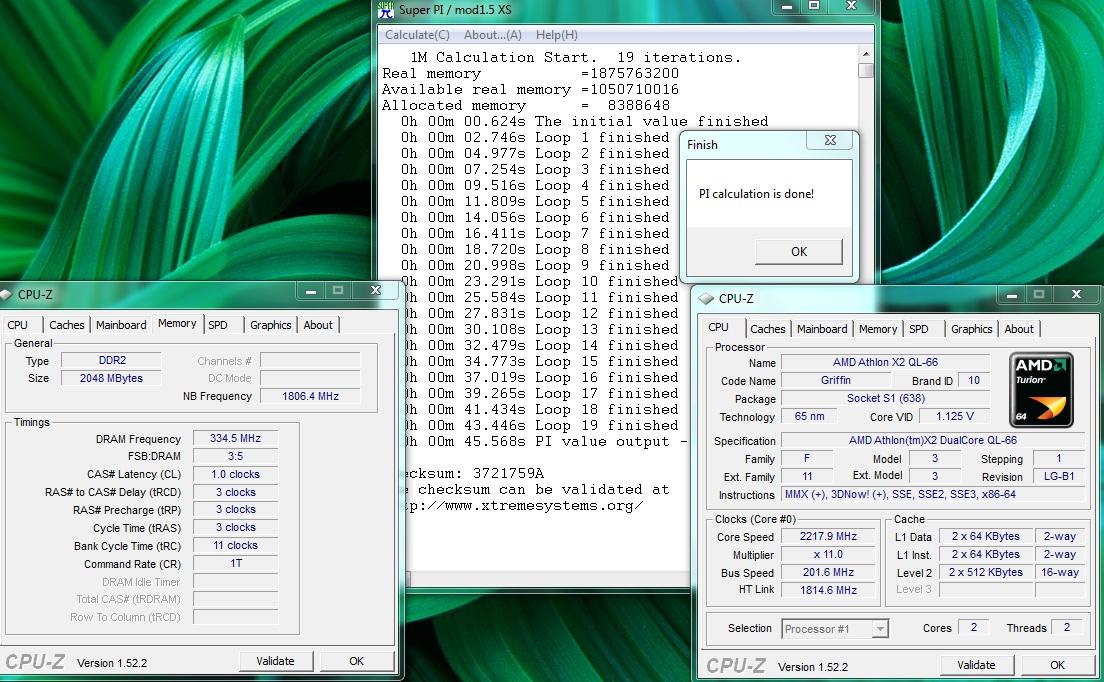Click the DRAM Frequency 334.5 MHz value
This screenshot has height=682, width=1104.
click(x=235, y=438)
